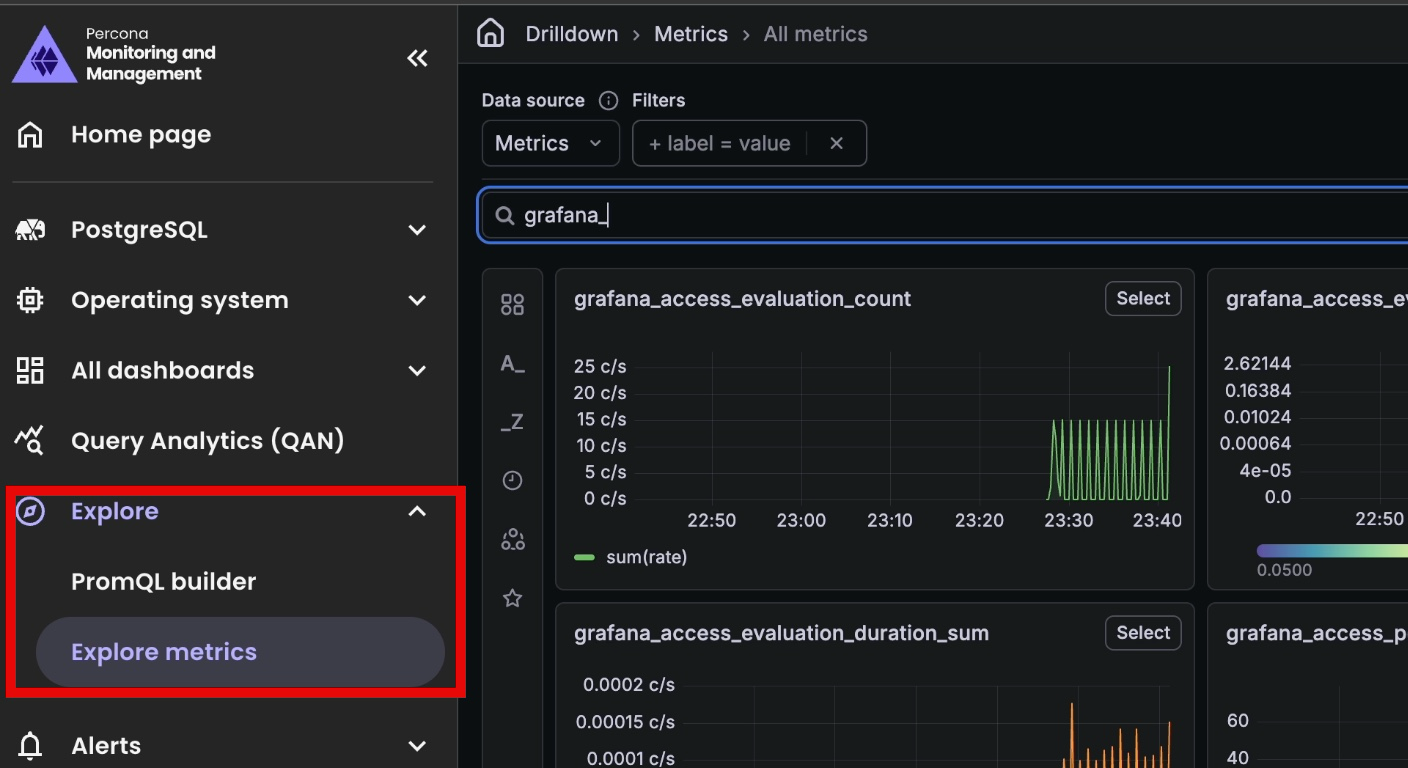Screen dimensions: 1408x768
Task: Open the Explore metrics submenu item
Action: coord(240,652)
